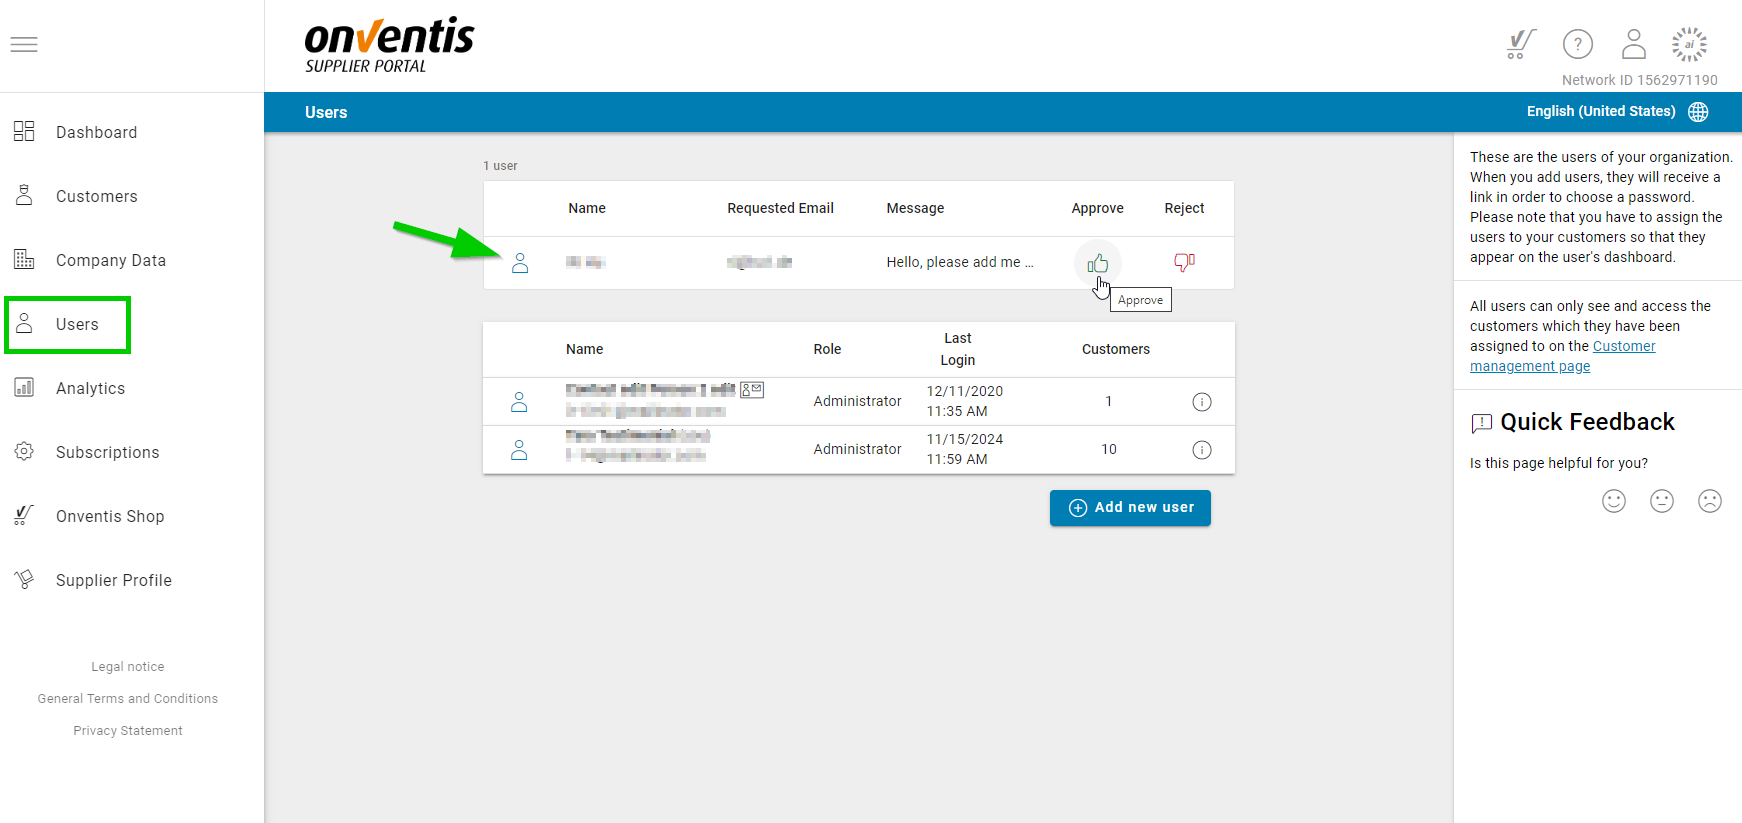Open the help question mark icon
This screenshot has height=823, width=1742.
1577,44
